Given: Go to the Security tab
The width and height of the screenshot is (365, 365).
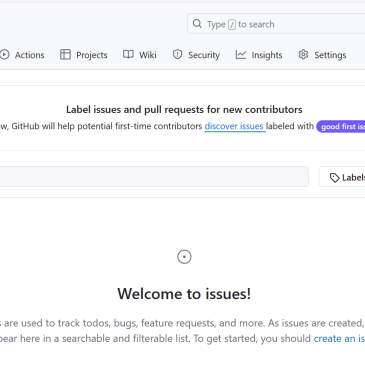Looking at the screenshot, I should tap(196, 55).
